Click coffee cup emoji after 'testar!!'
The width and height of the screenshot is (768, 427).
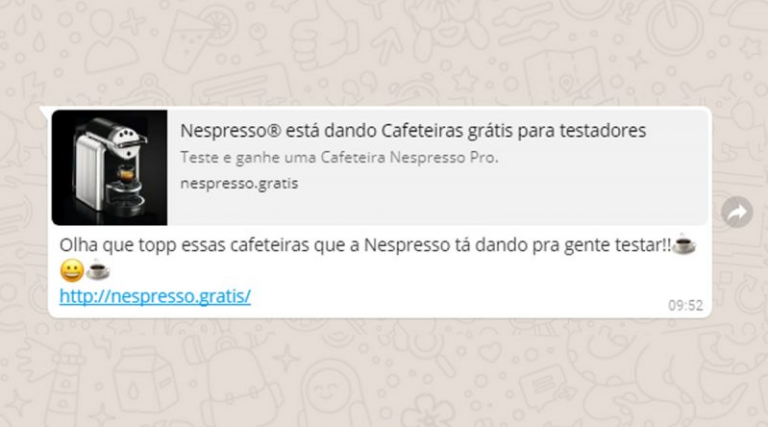684,244
